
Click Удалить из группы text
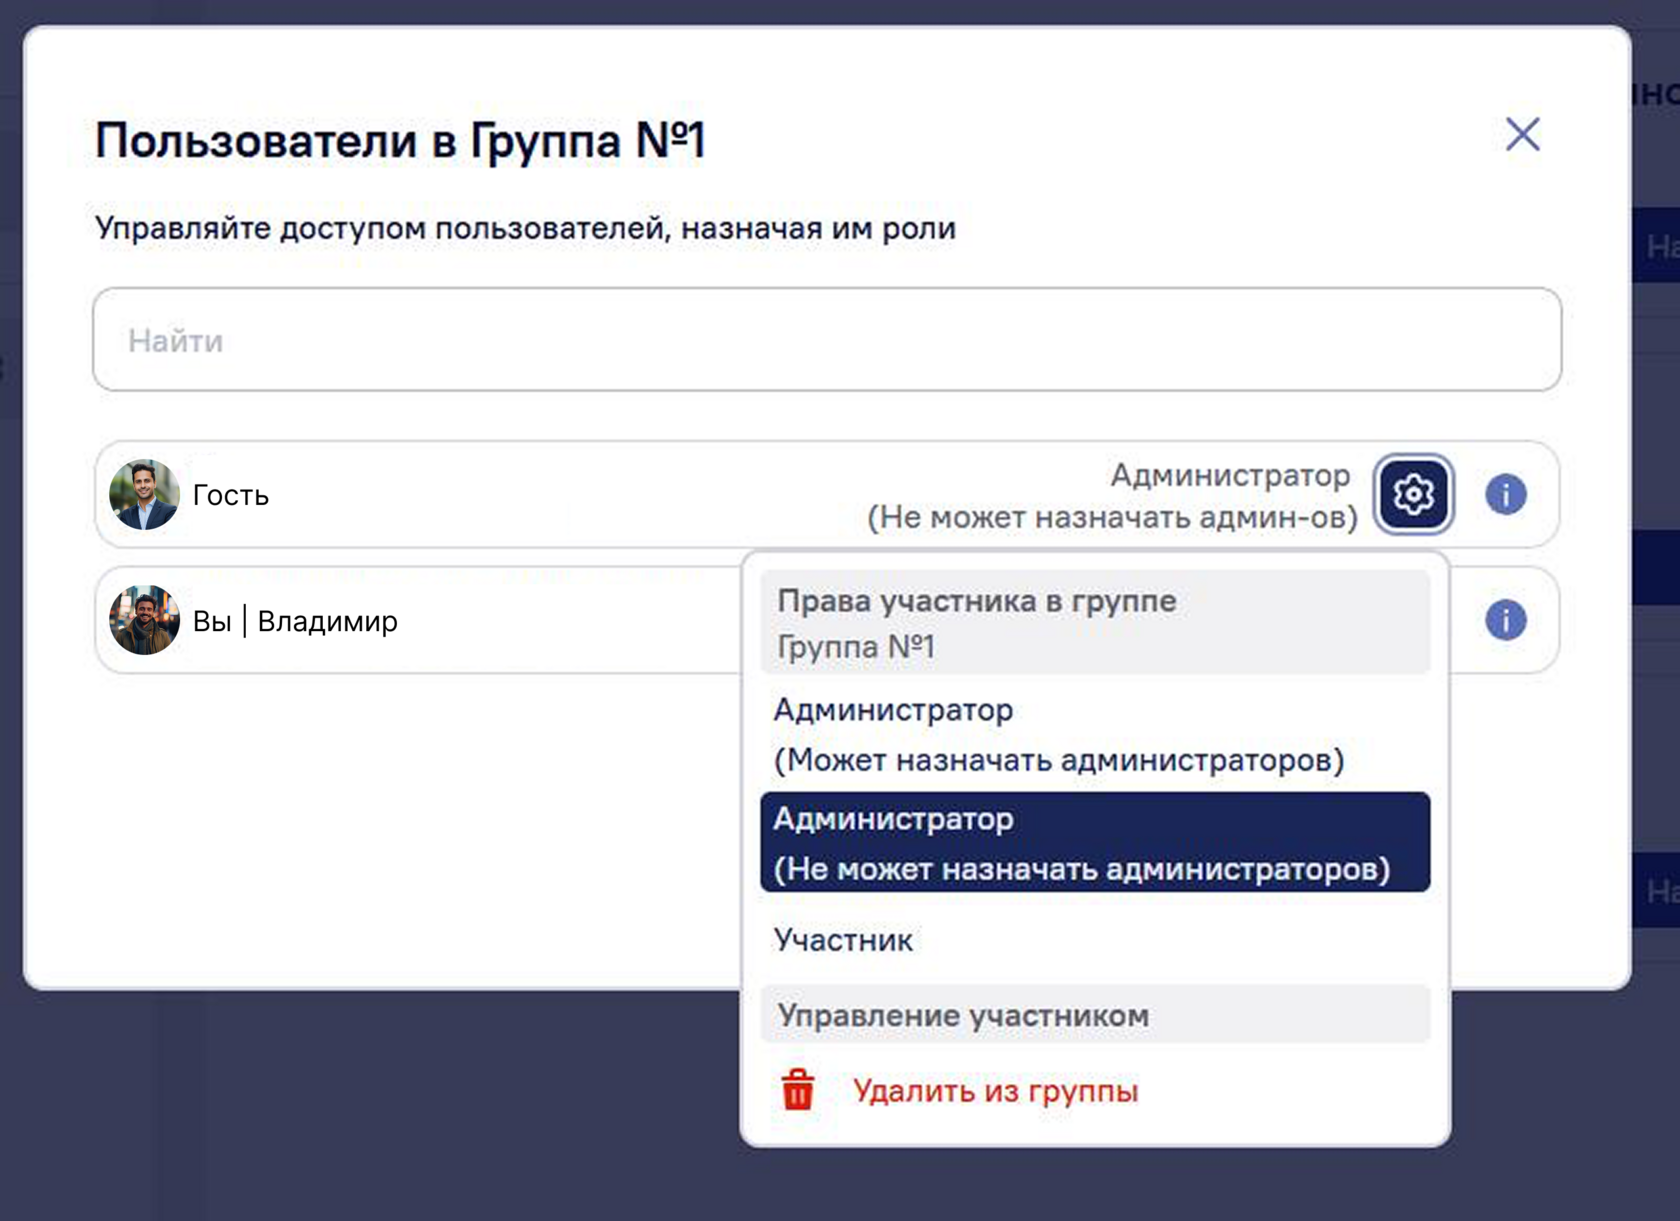point(995,1090)
